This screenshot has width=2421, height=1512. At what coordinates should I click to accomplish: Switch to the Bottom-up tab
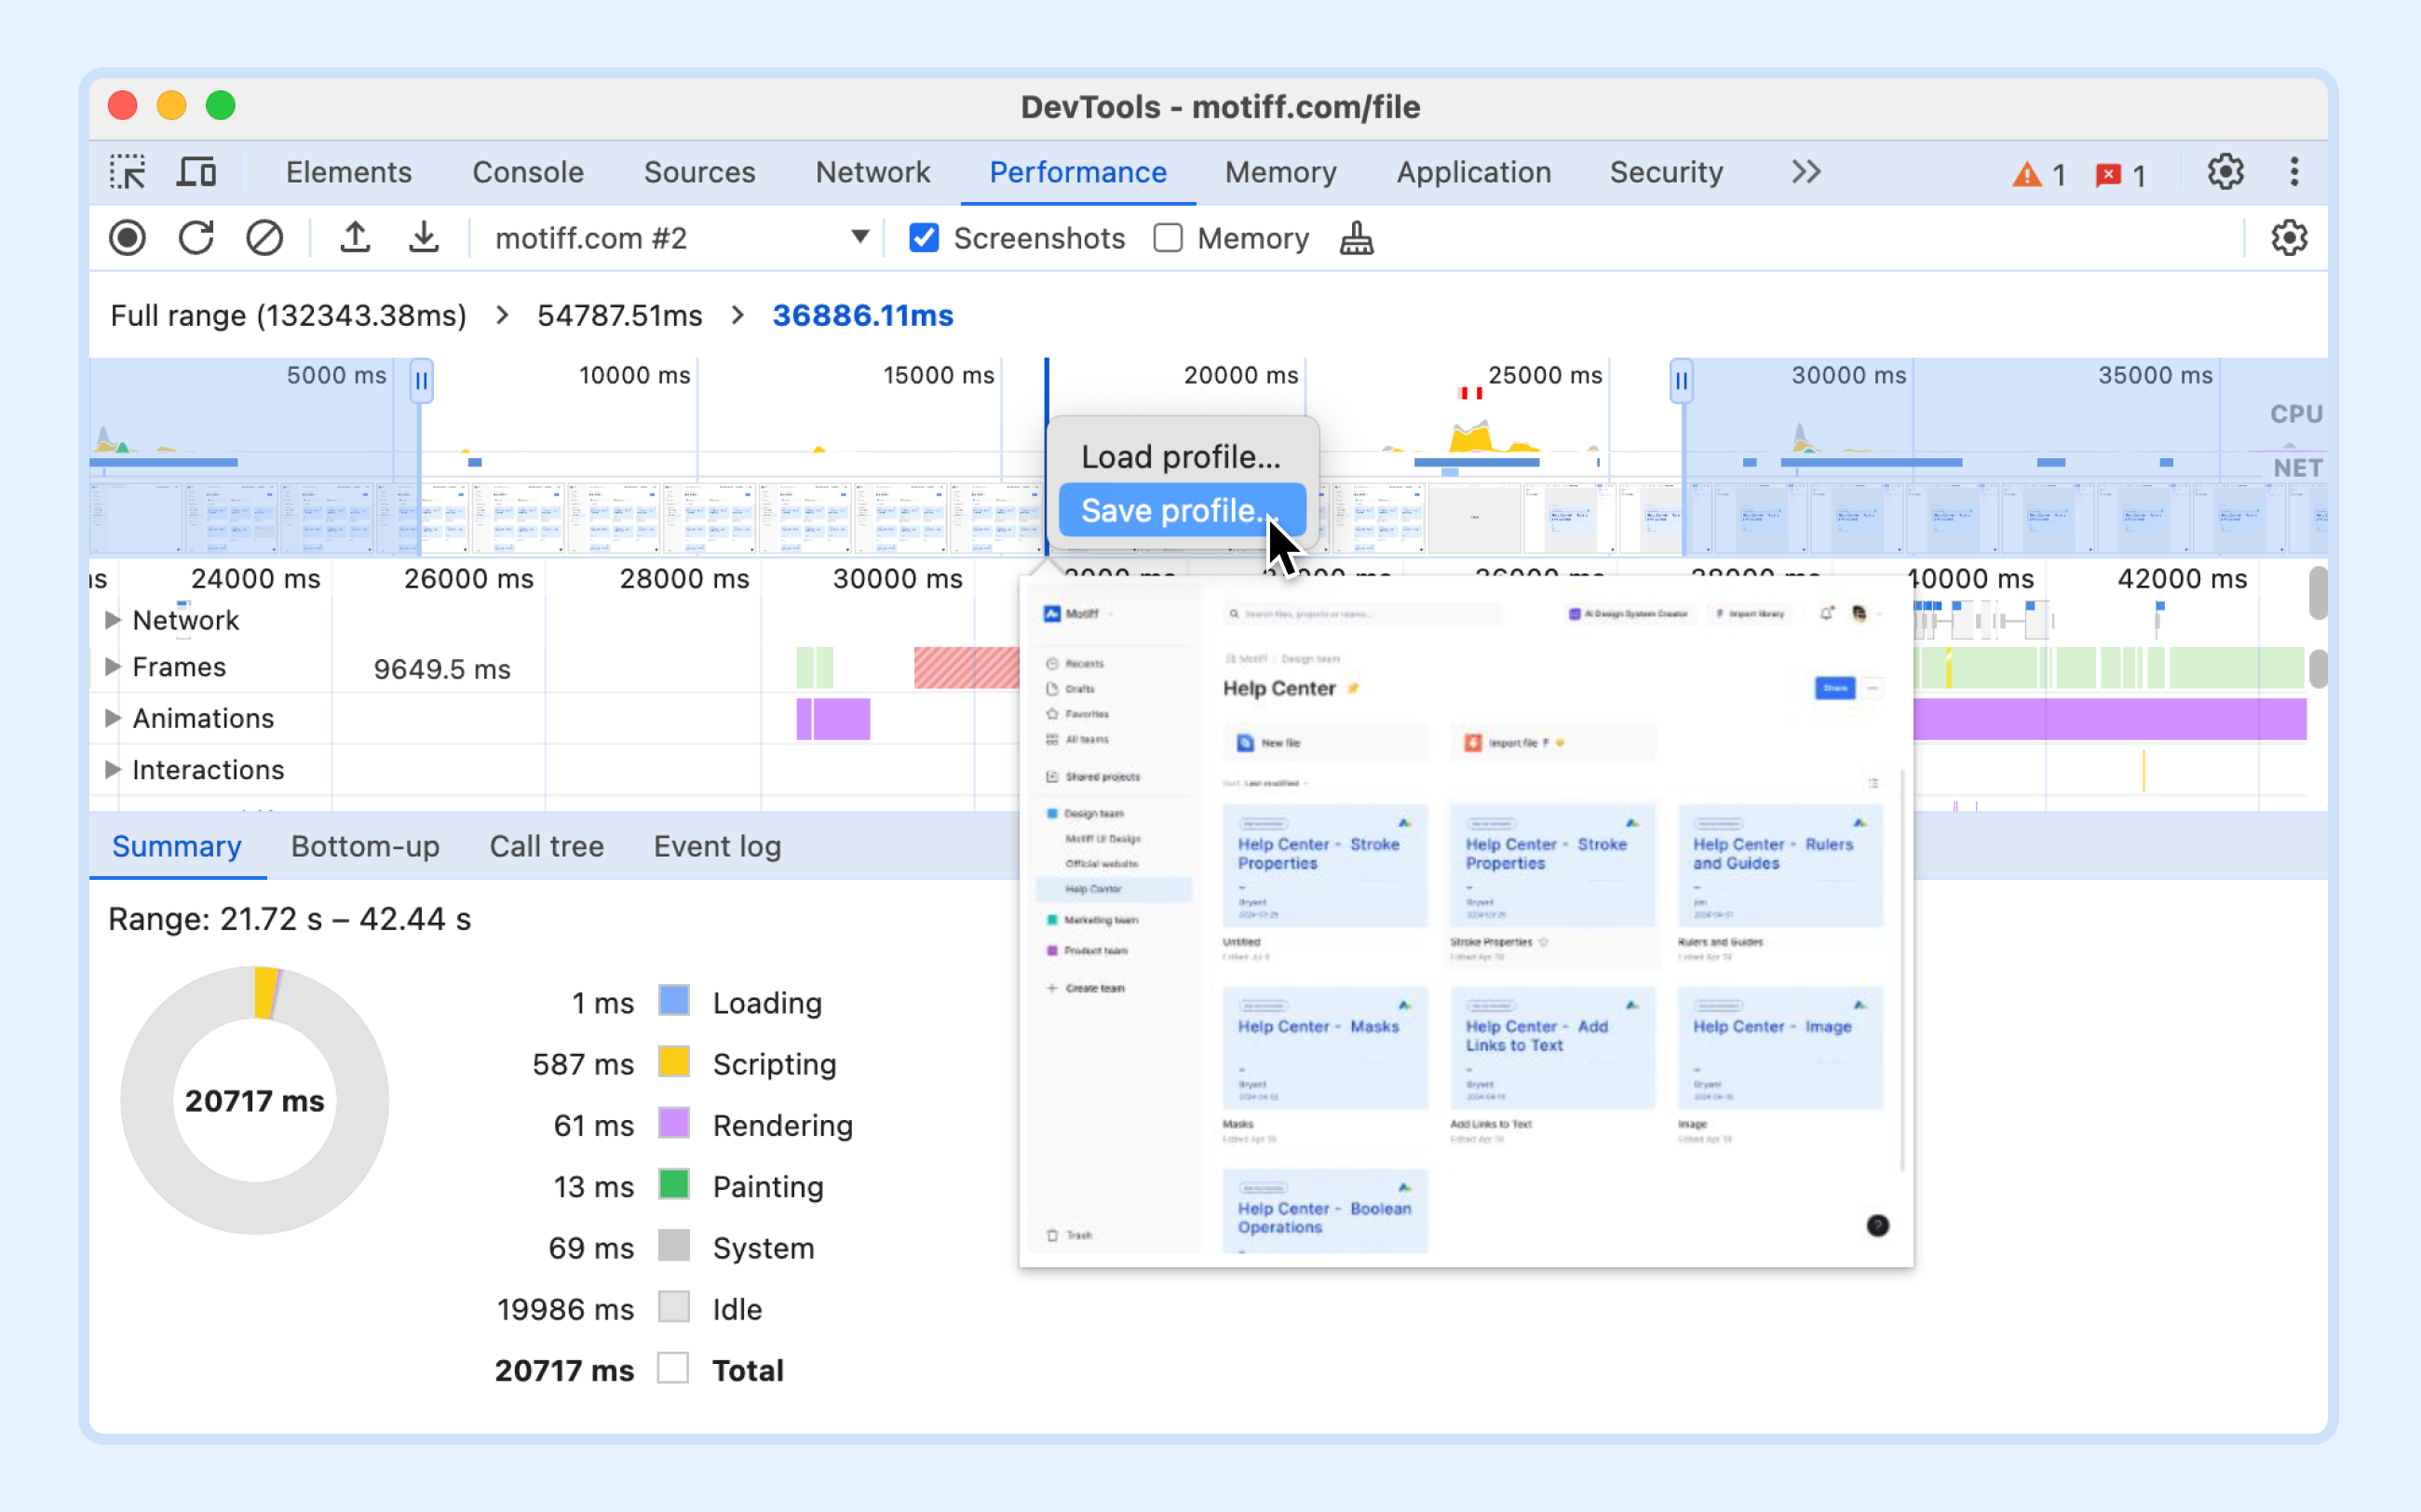click(365, 846)
